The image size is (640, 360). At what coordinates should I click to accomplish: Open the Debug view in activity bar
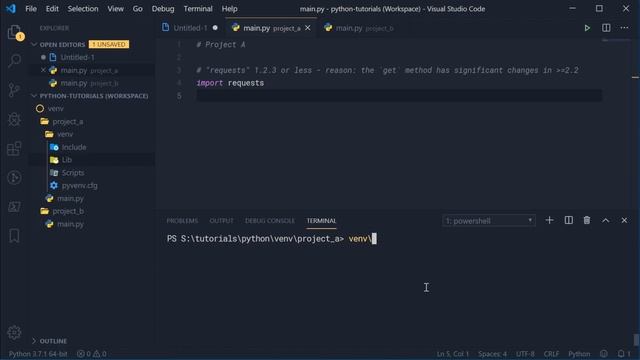click(14, 119)
